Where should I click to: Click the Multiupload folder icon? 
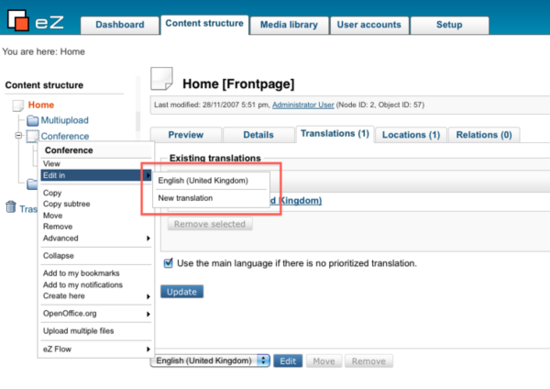pos(33,121)
